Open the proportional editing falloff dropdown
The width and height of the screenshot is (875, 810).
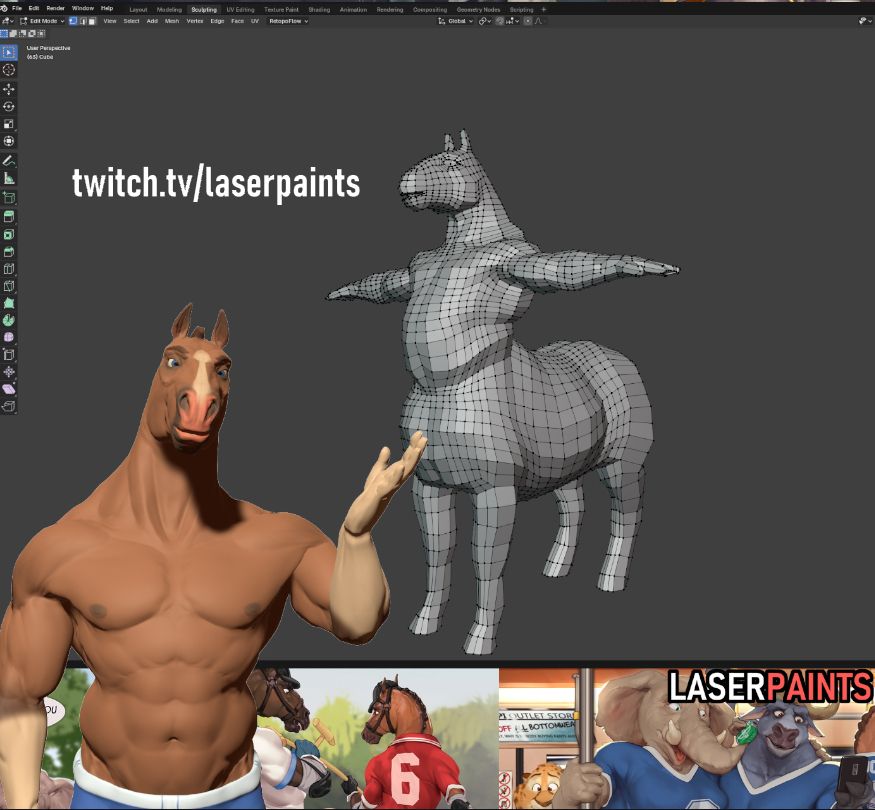(x=539, y=21)
